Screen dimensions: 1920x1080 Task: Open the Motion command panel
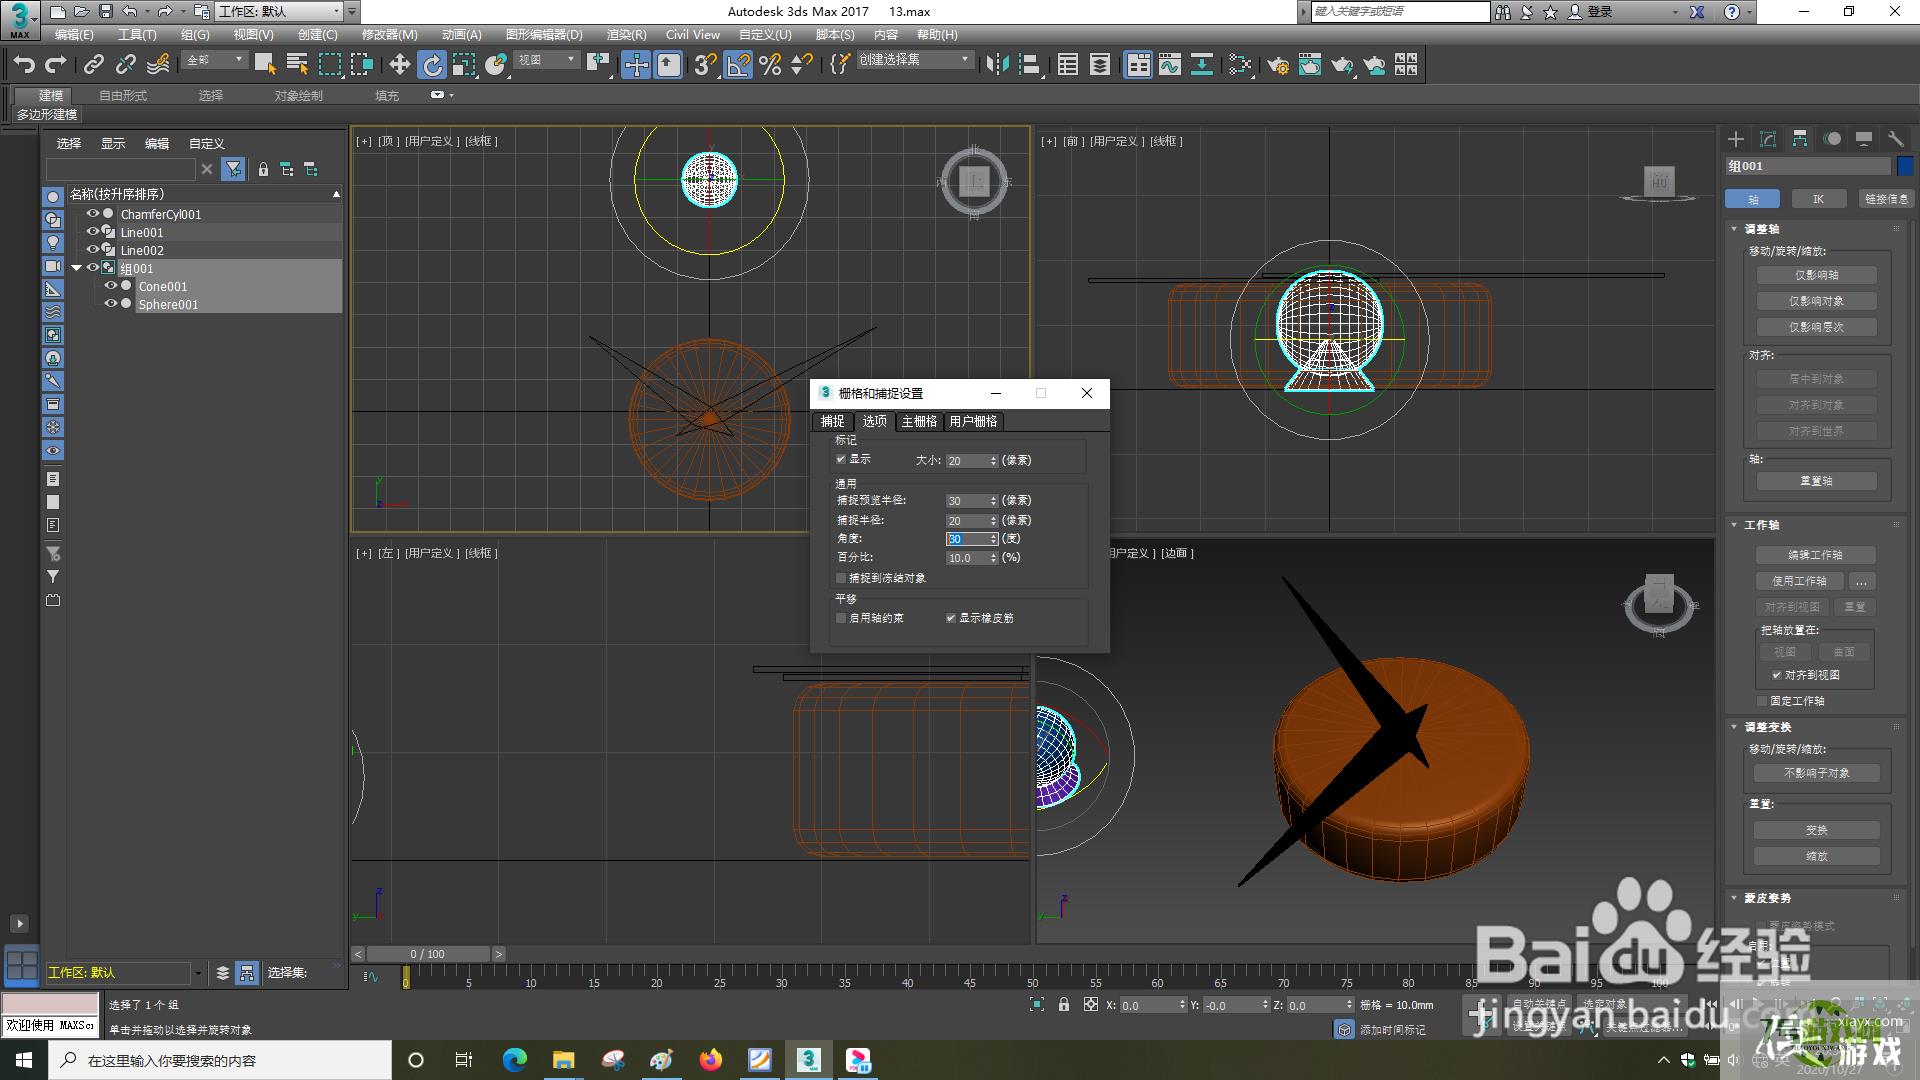(1832, 139)
